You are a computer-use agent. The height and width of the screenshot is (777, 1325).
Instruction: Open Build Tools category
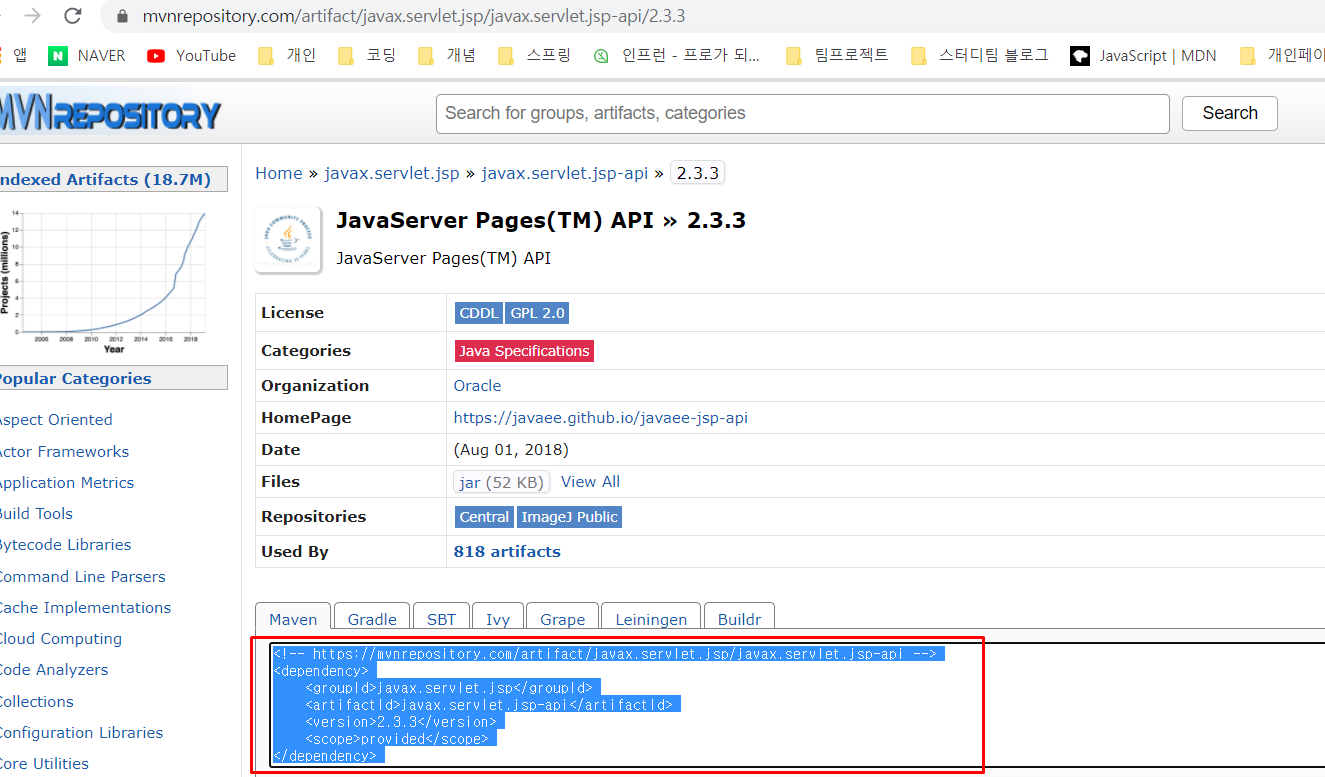[35, 514]
